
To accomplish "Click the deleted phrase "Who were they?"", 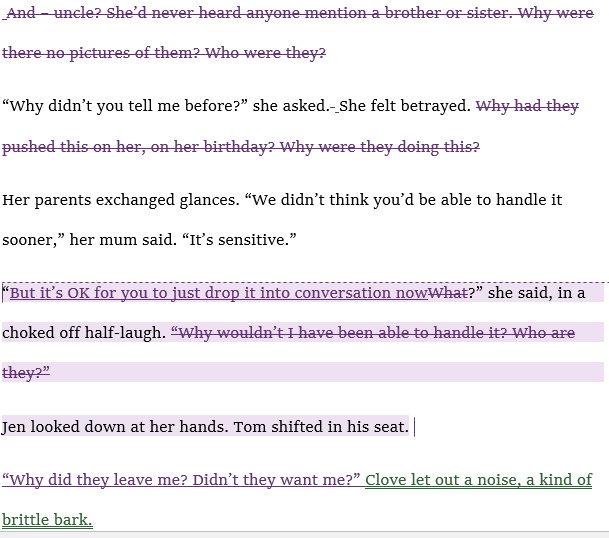I will (x=265, y=53).
